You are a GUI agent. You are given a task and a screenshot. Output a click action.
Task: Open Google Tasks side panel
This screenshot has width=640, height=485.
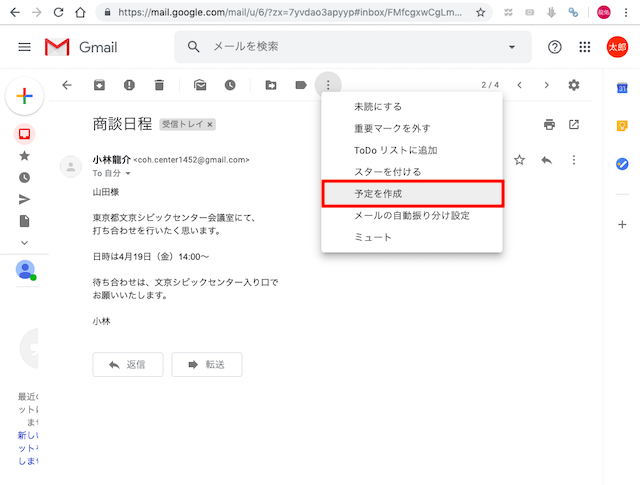(x=622, y=164)
